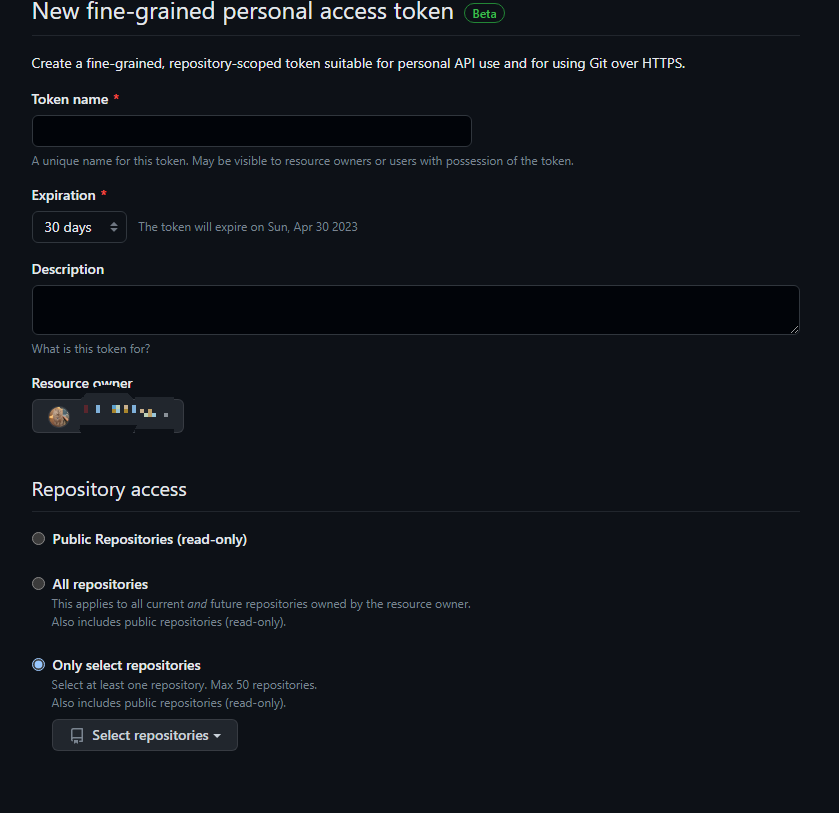The width and height of the screenshot is (839, 813).
Task: Click the Expiration field label
Action: click(x=63, y=195)
